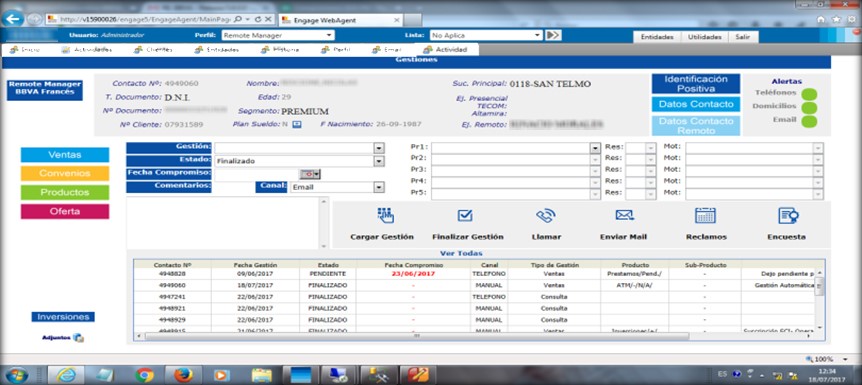
Task: Click the browser back arrow
Action: pyautogui.click(x=13, y=18)
